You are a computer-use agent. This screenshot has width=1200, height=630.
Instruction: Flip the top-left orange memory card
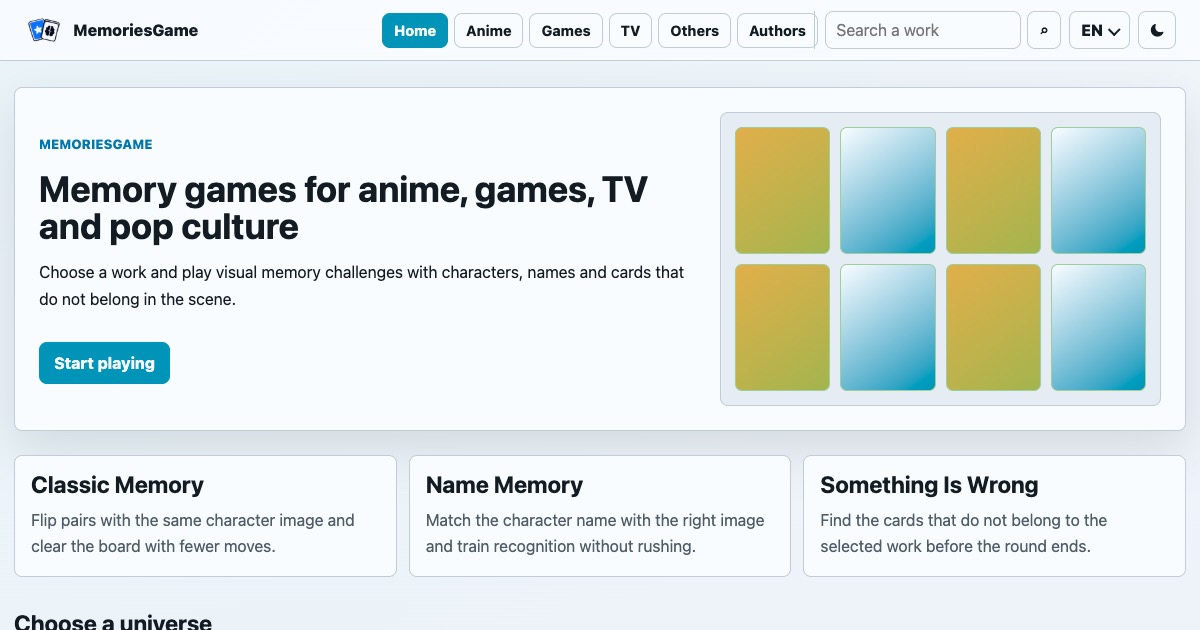click(782, 190)
